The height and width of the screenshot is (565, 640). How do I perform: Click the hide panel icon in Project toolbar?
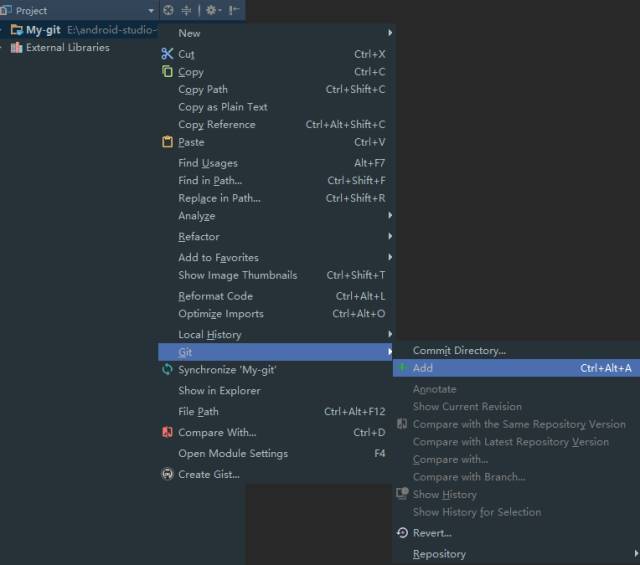coord(233,10)
